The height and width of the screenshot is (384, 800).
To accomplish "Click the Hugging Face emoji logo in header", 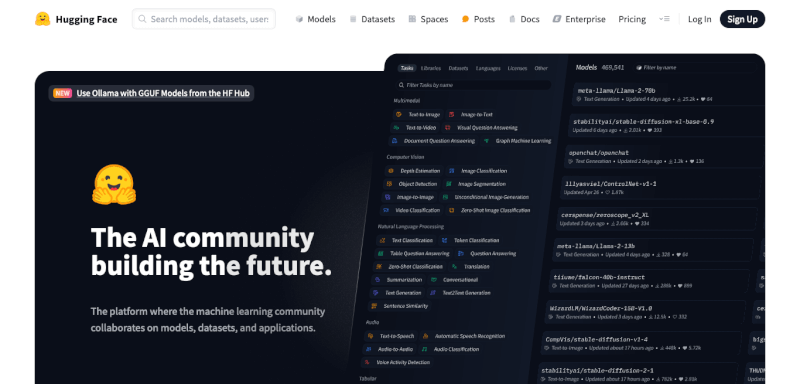I will (42, 19).
